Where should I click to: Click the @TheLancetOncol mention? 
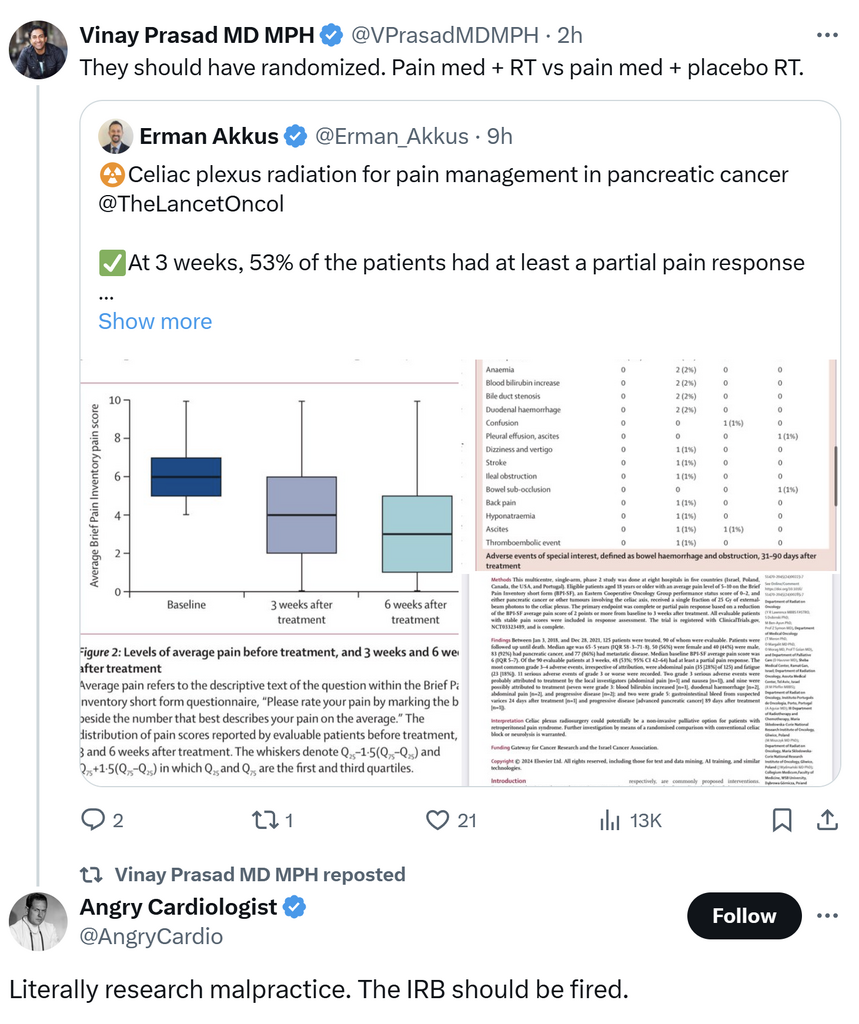coord(191,204)
